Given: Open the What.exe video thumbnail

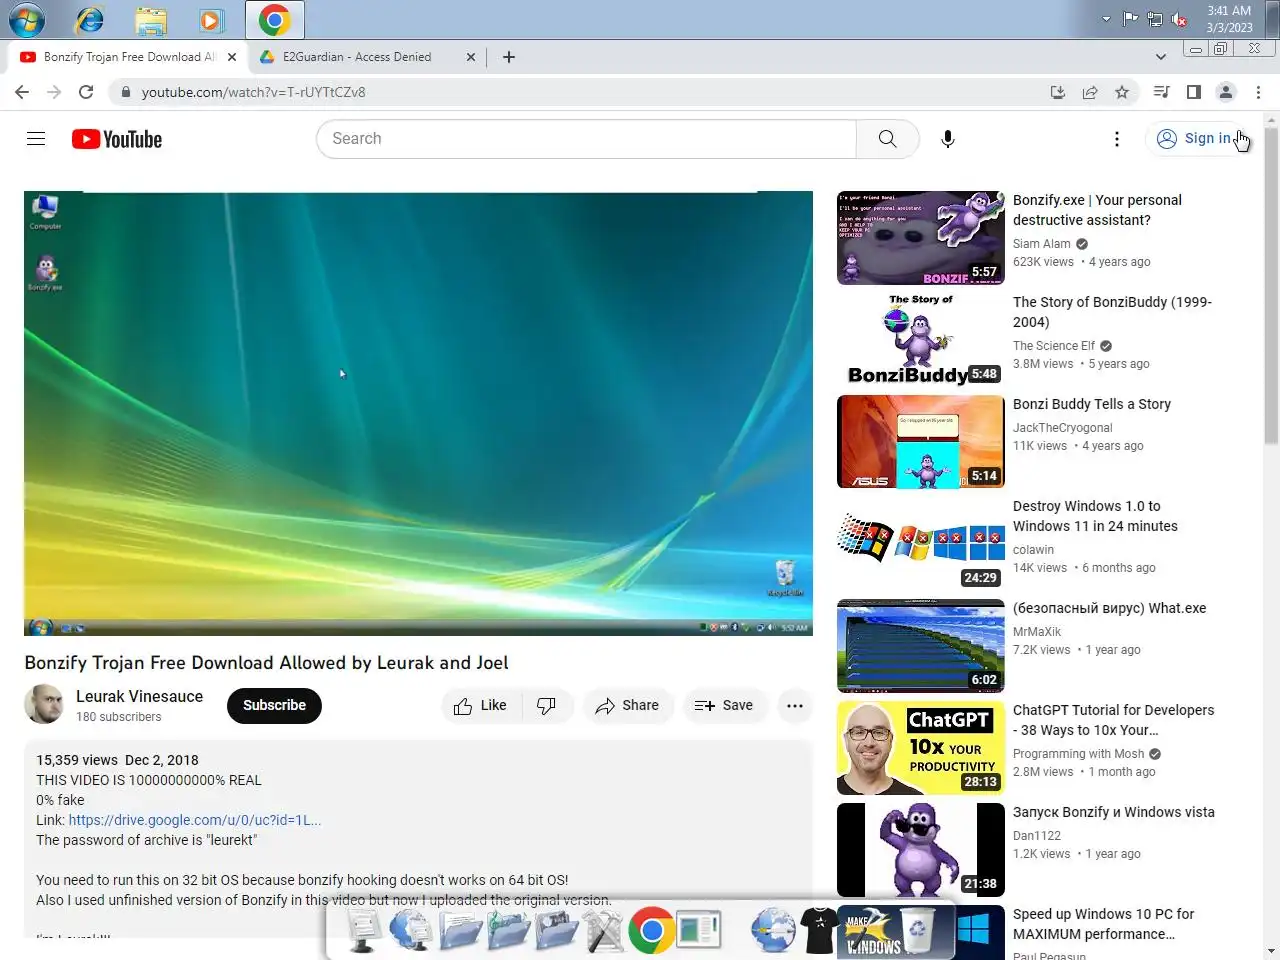Looking at the screenshot, I should pos(921,646).
